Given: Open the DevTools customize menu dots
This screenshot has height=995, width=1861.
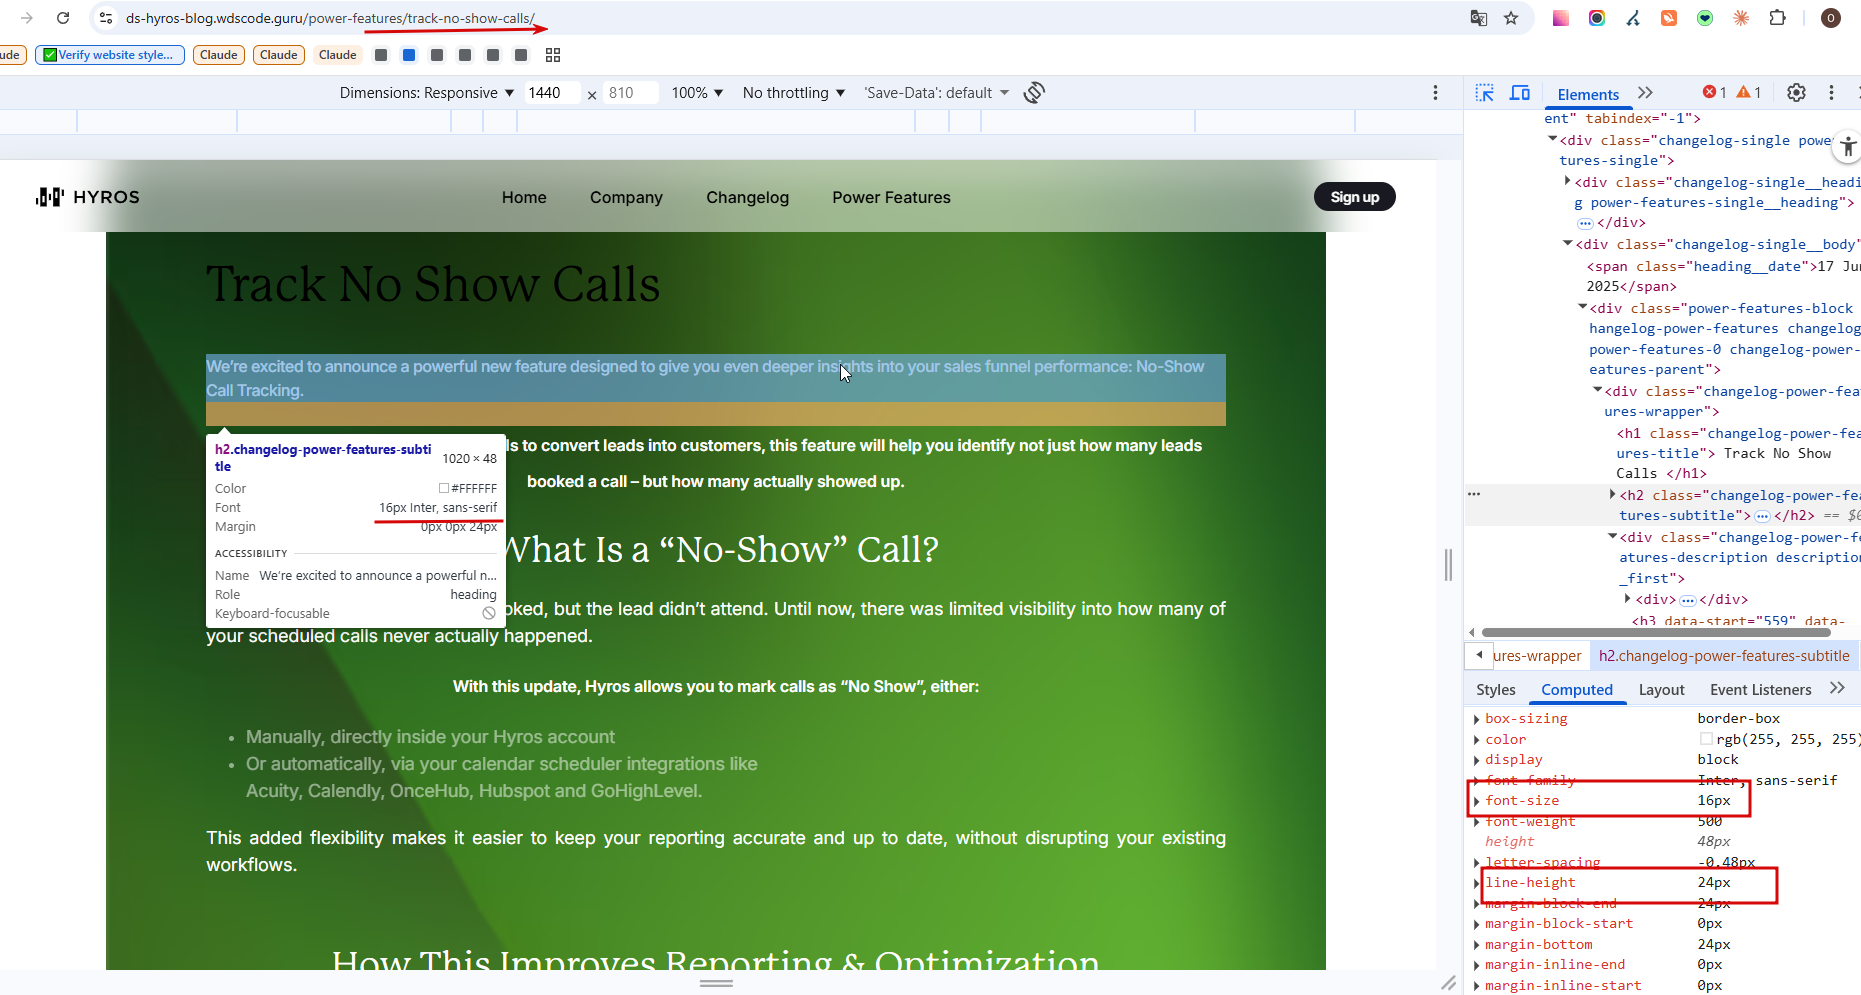Looking at the screenshot, I should [1831, 93].
